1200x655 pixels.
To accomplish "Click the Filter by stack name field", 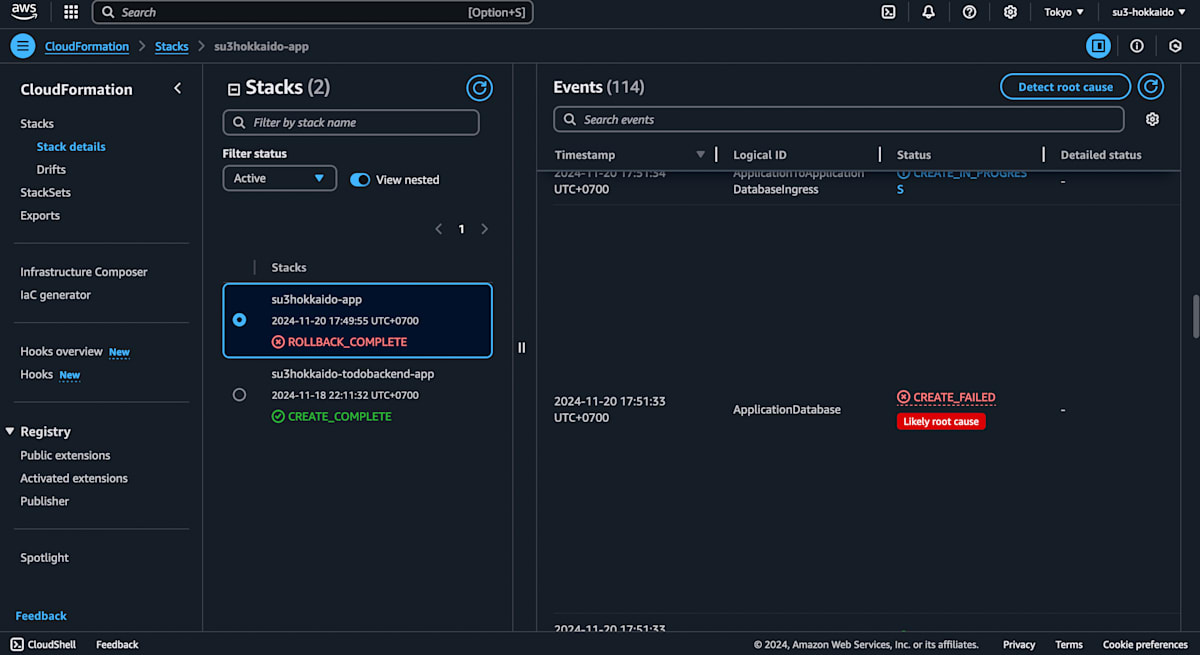I will coord(351,122).
